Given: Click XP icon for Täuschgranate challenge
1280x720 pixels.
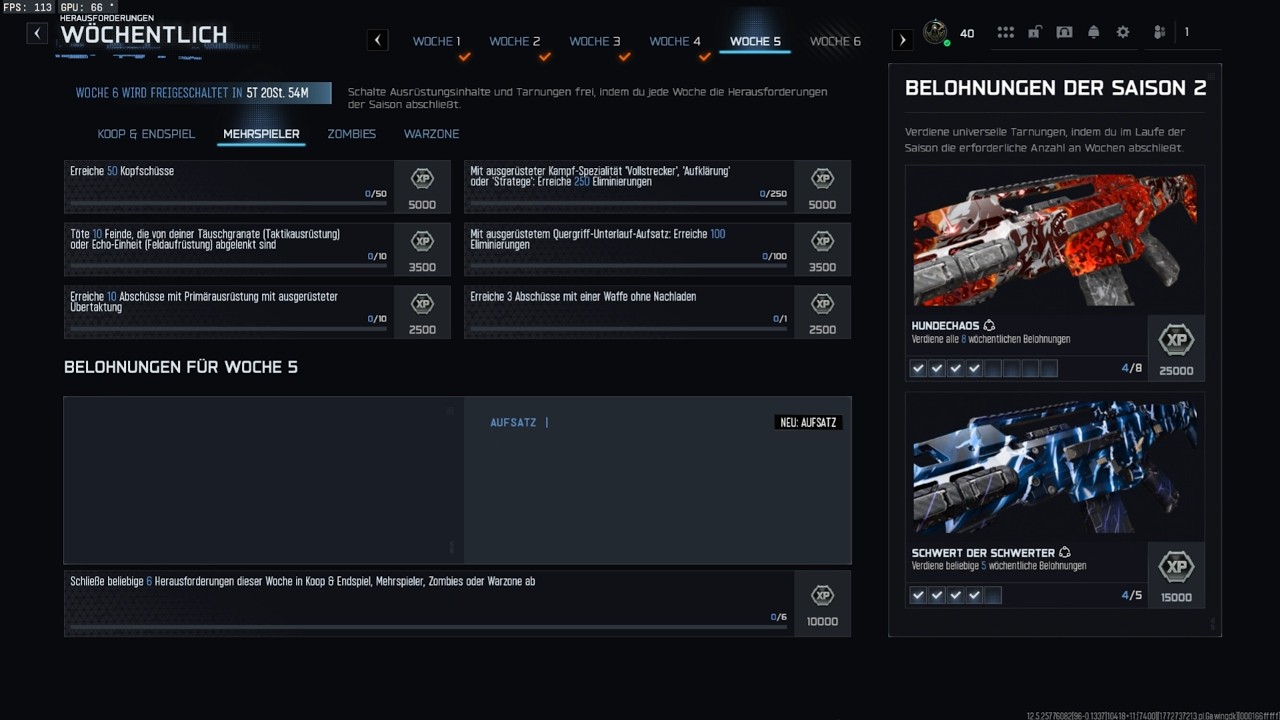Looking at the screenshot, I should [422, 242].
